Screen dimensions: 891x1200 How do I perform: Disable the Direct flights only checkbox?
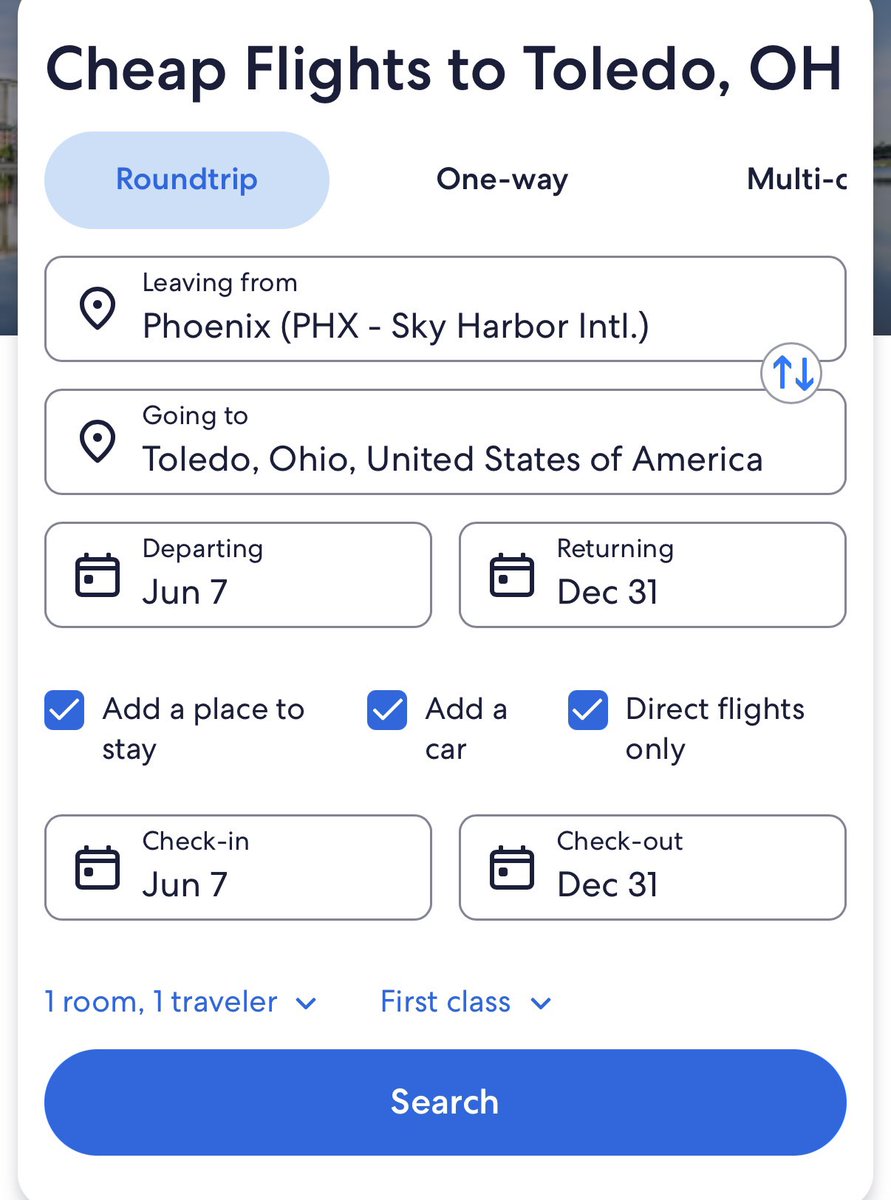pyautogui.click(x=588, y=710)
